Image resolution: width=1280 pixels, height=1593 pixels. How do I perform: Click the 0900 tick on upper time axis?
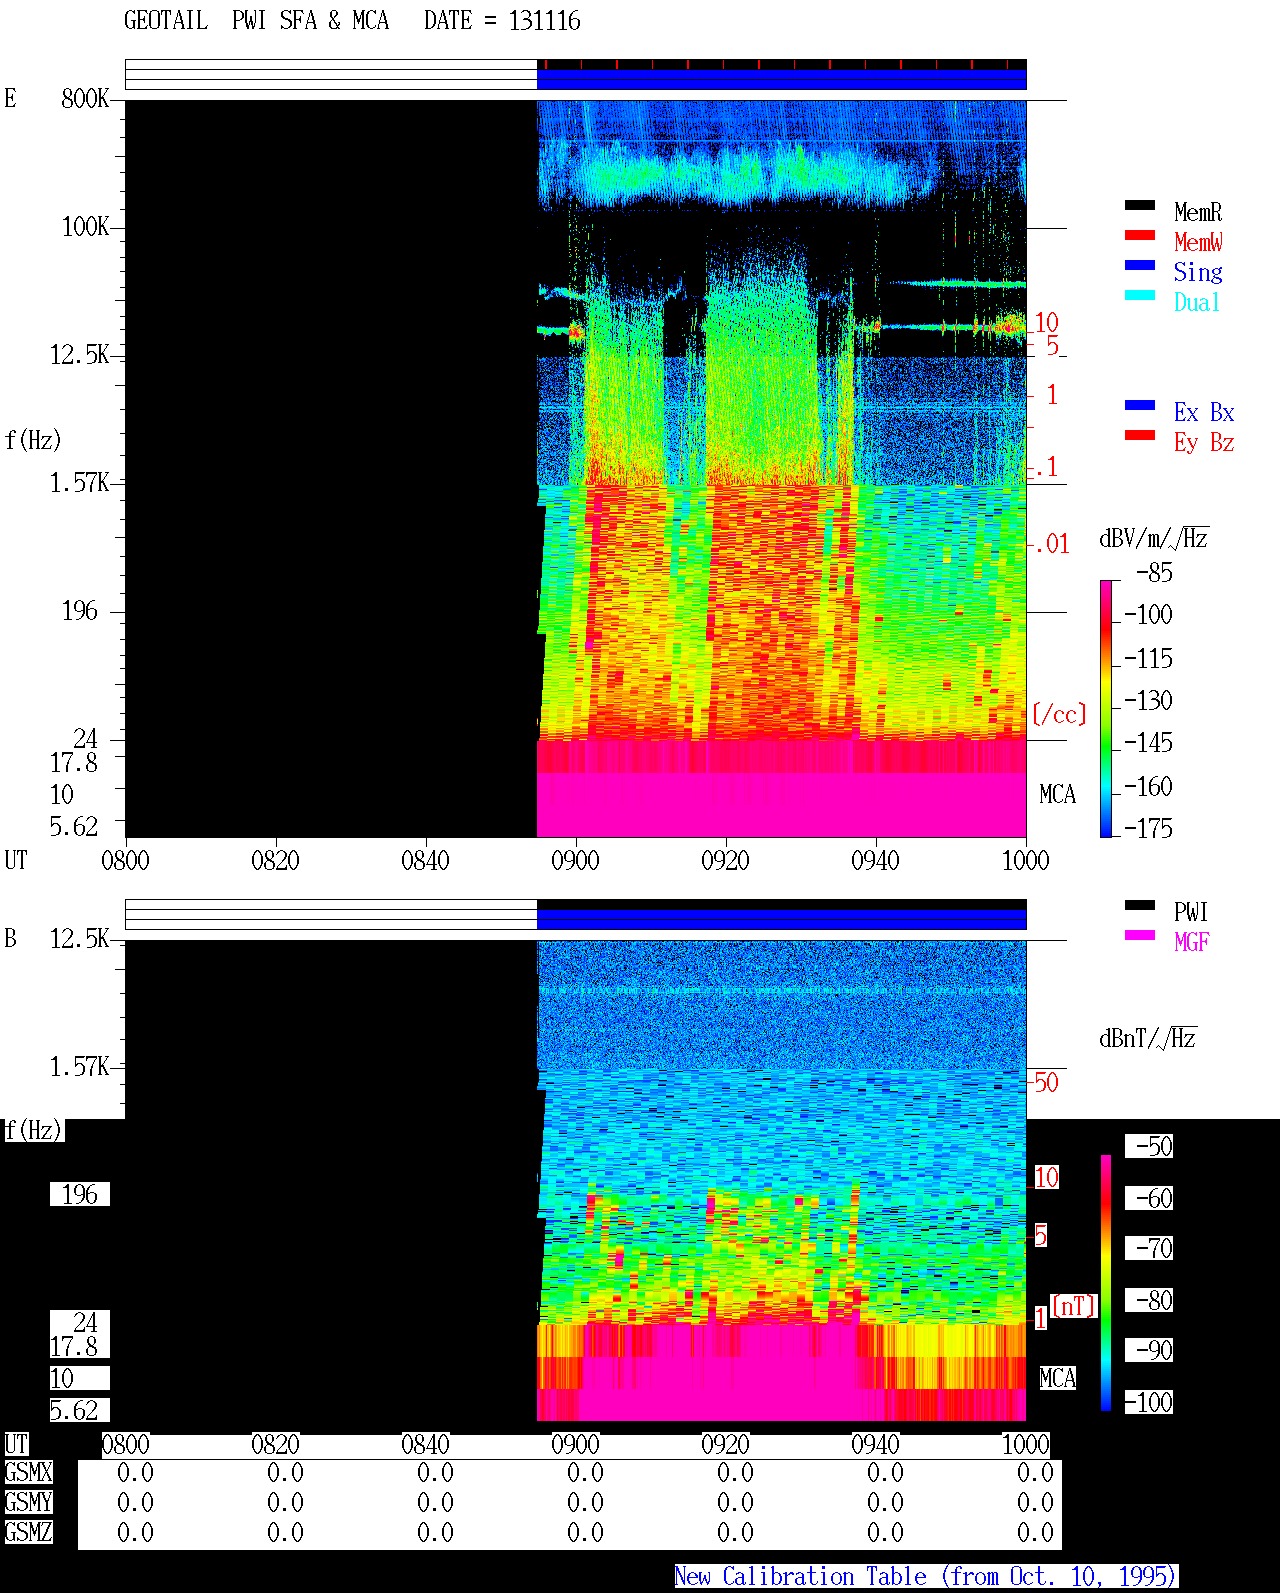point(575,860)
